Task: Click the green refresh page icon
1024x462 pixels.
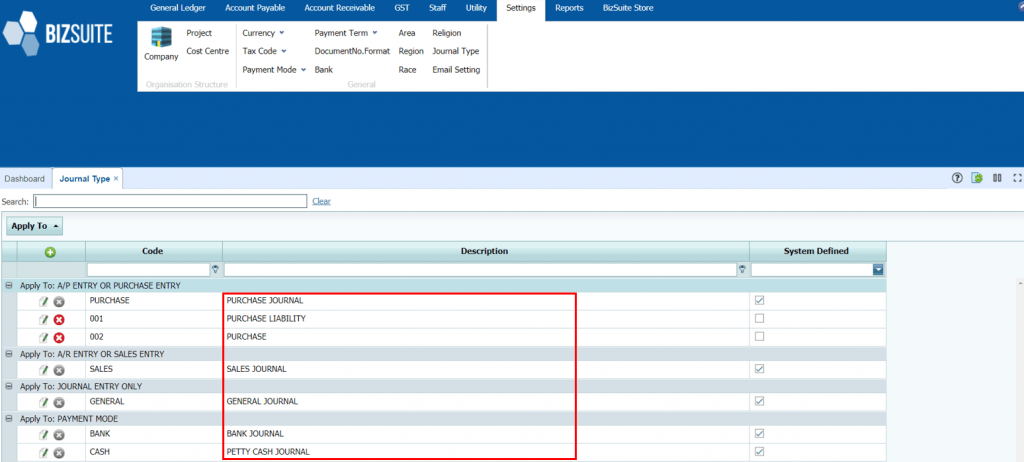Action: point(977,178)
